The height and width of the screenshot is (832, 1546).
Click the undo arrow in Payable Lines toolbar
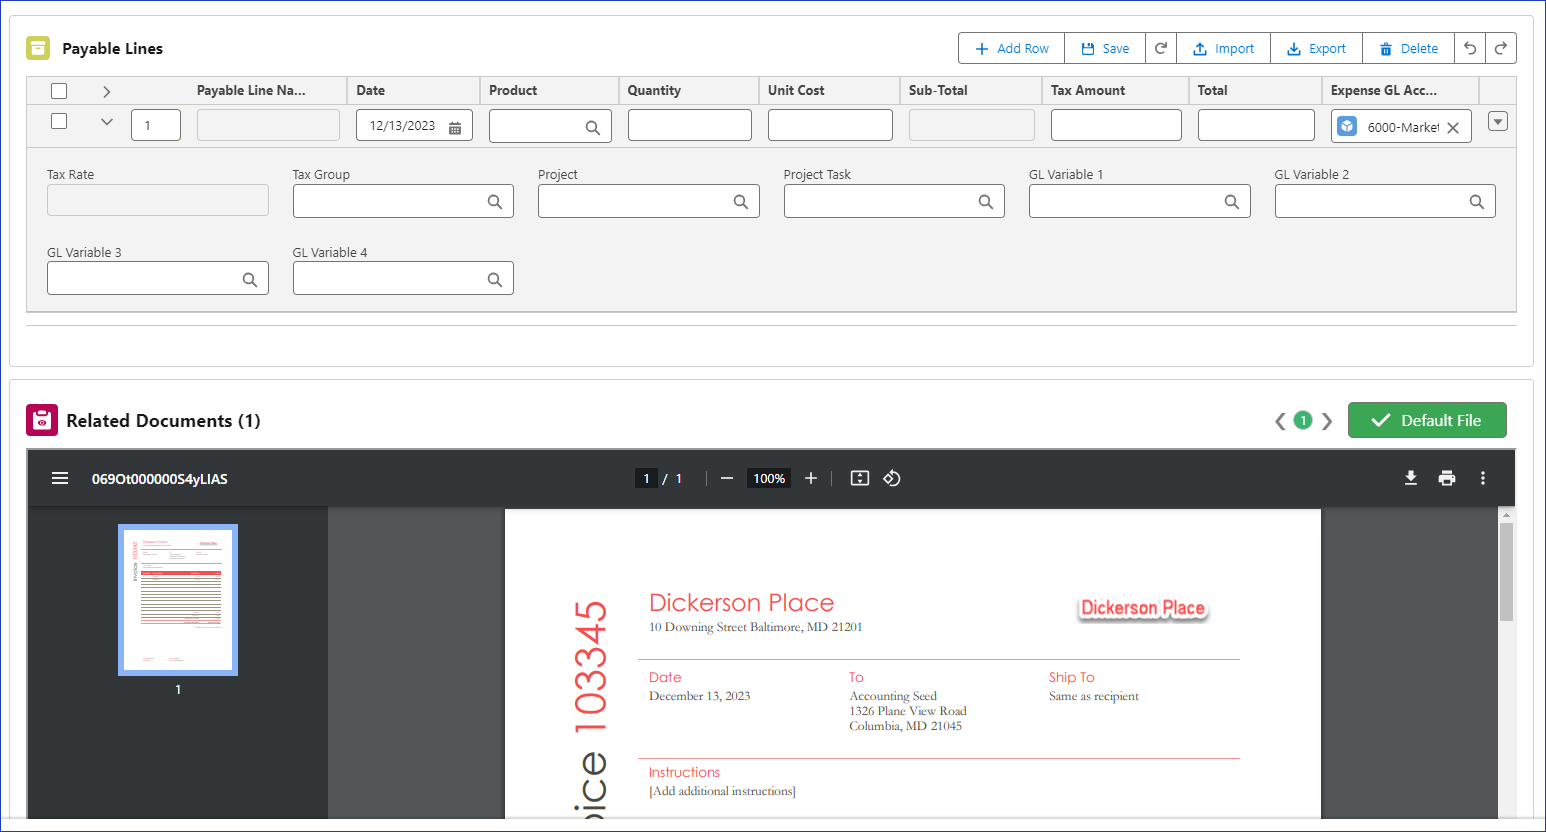pos(1470,48)
